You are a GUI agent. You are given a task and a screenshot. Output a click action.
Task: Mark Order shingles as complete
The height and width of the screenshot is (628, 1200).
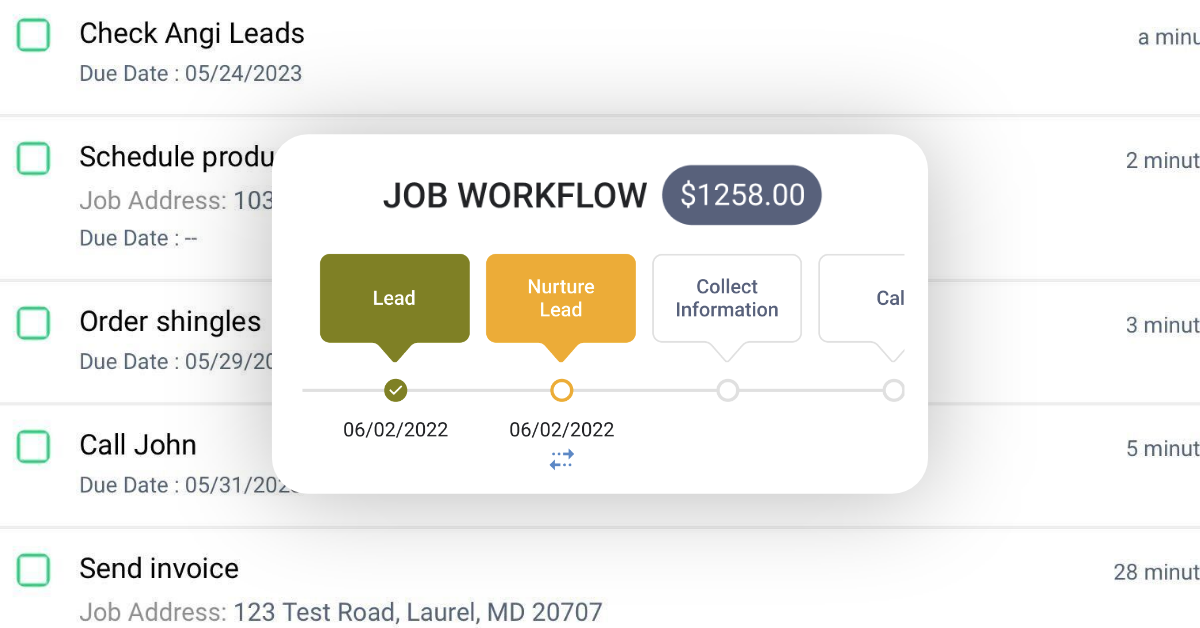(x=35, y=323)
